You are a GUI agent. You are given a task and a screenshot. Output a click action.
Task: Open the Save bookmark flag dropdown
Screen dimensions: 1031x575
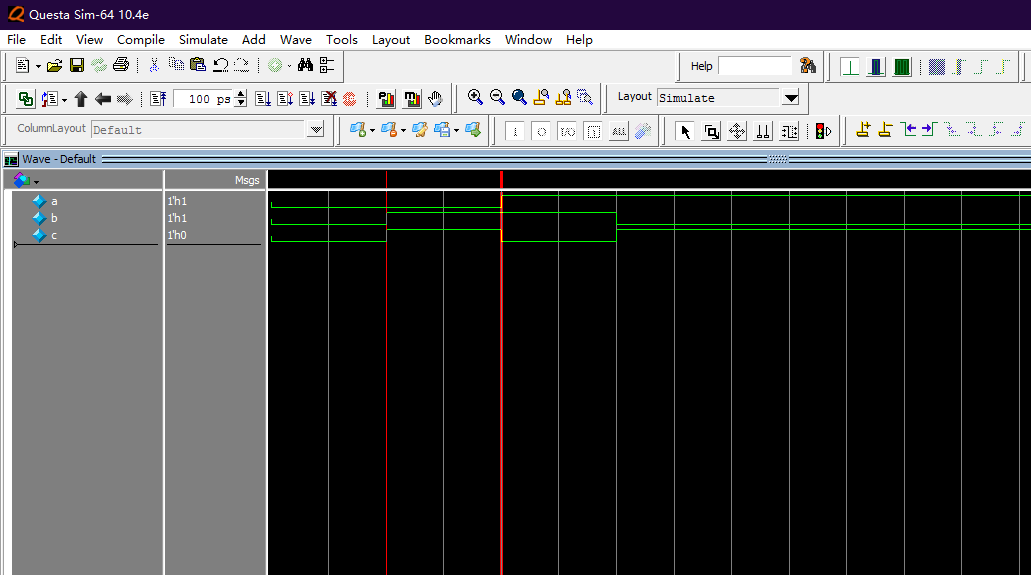[x=456, y=130]
